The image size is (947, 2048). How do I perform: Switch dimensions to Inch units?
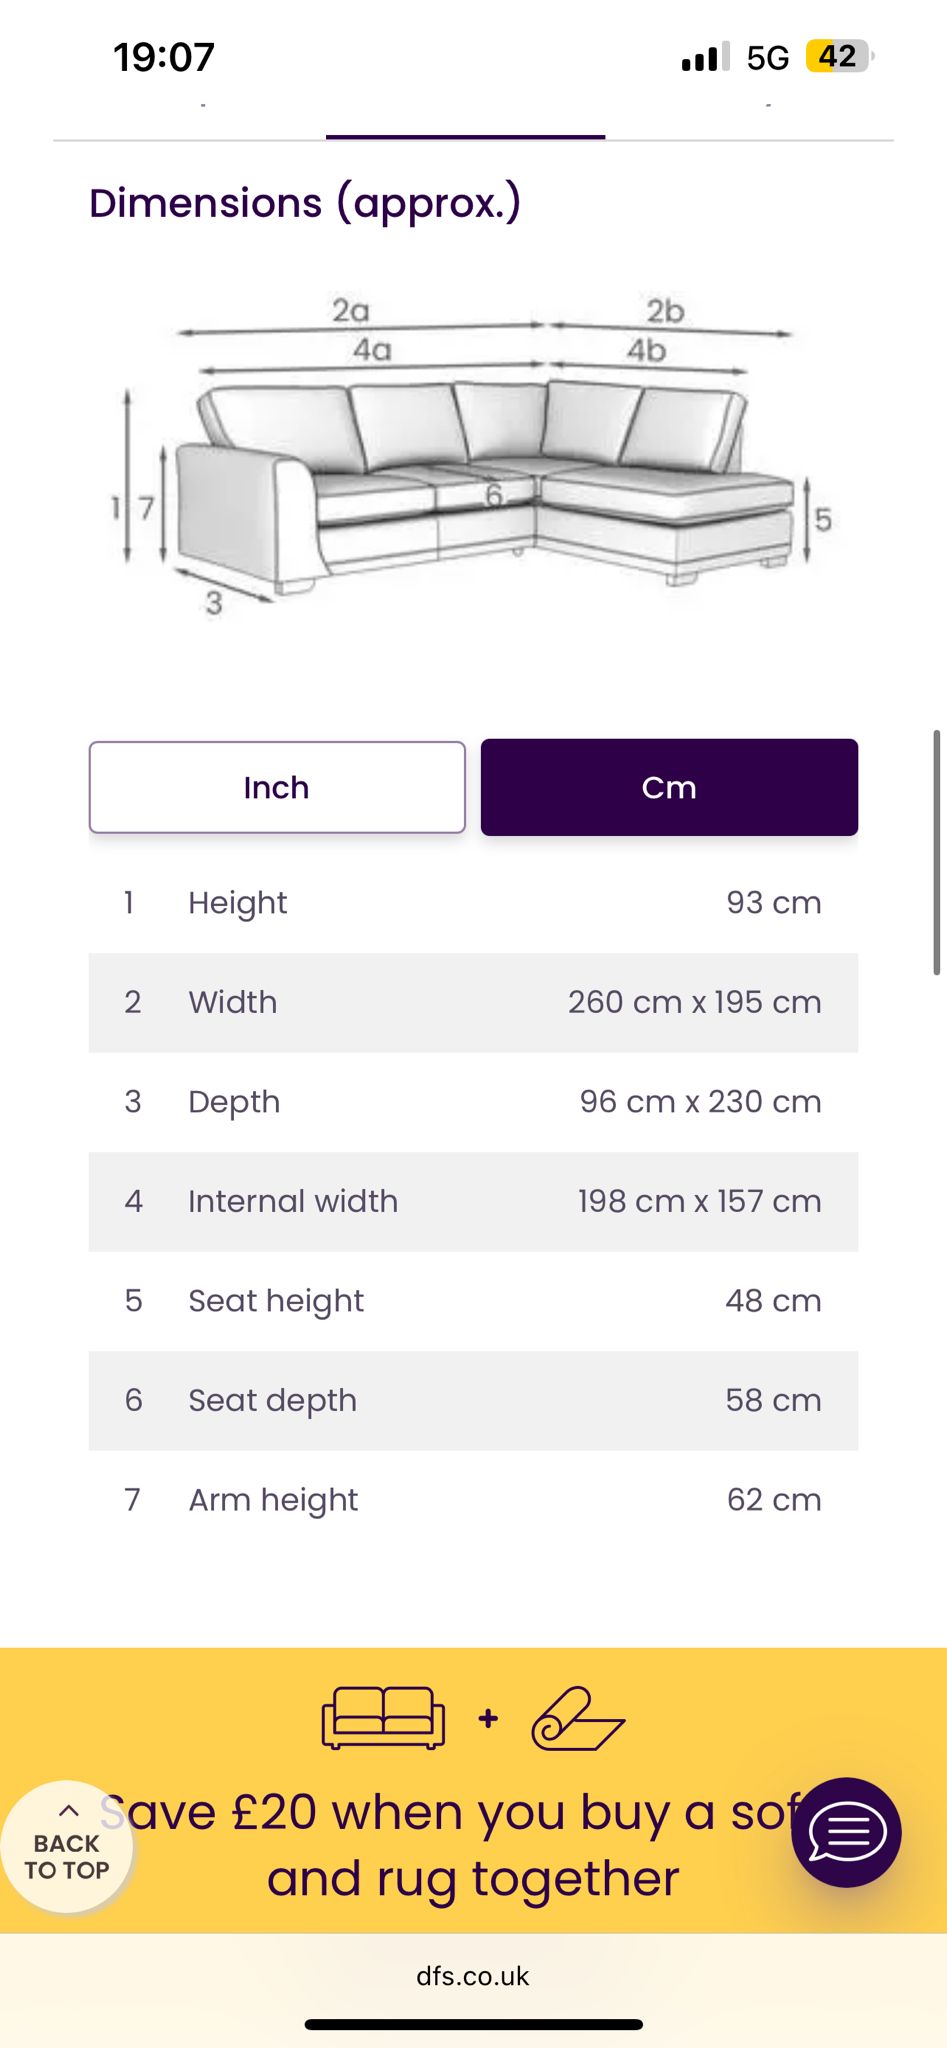277,787
